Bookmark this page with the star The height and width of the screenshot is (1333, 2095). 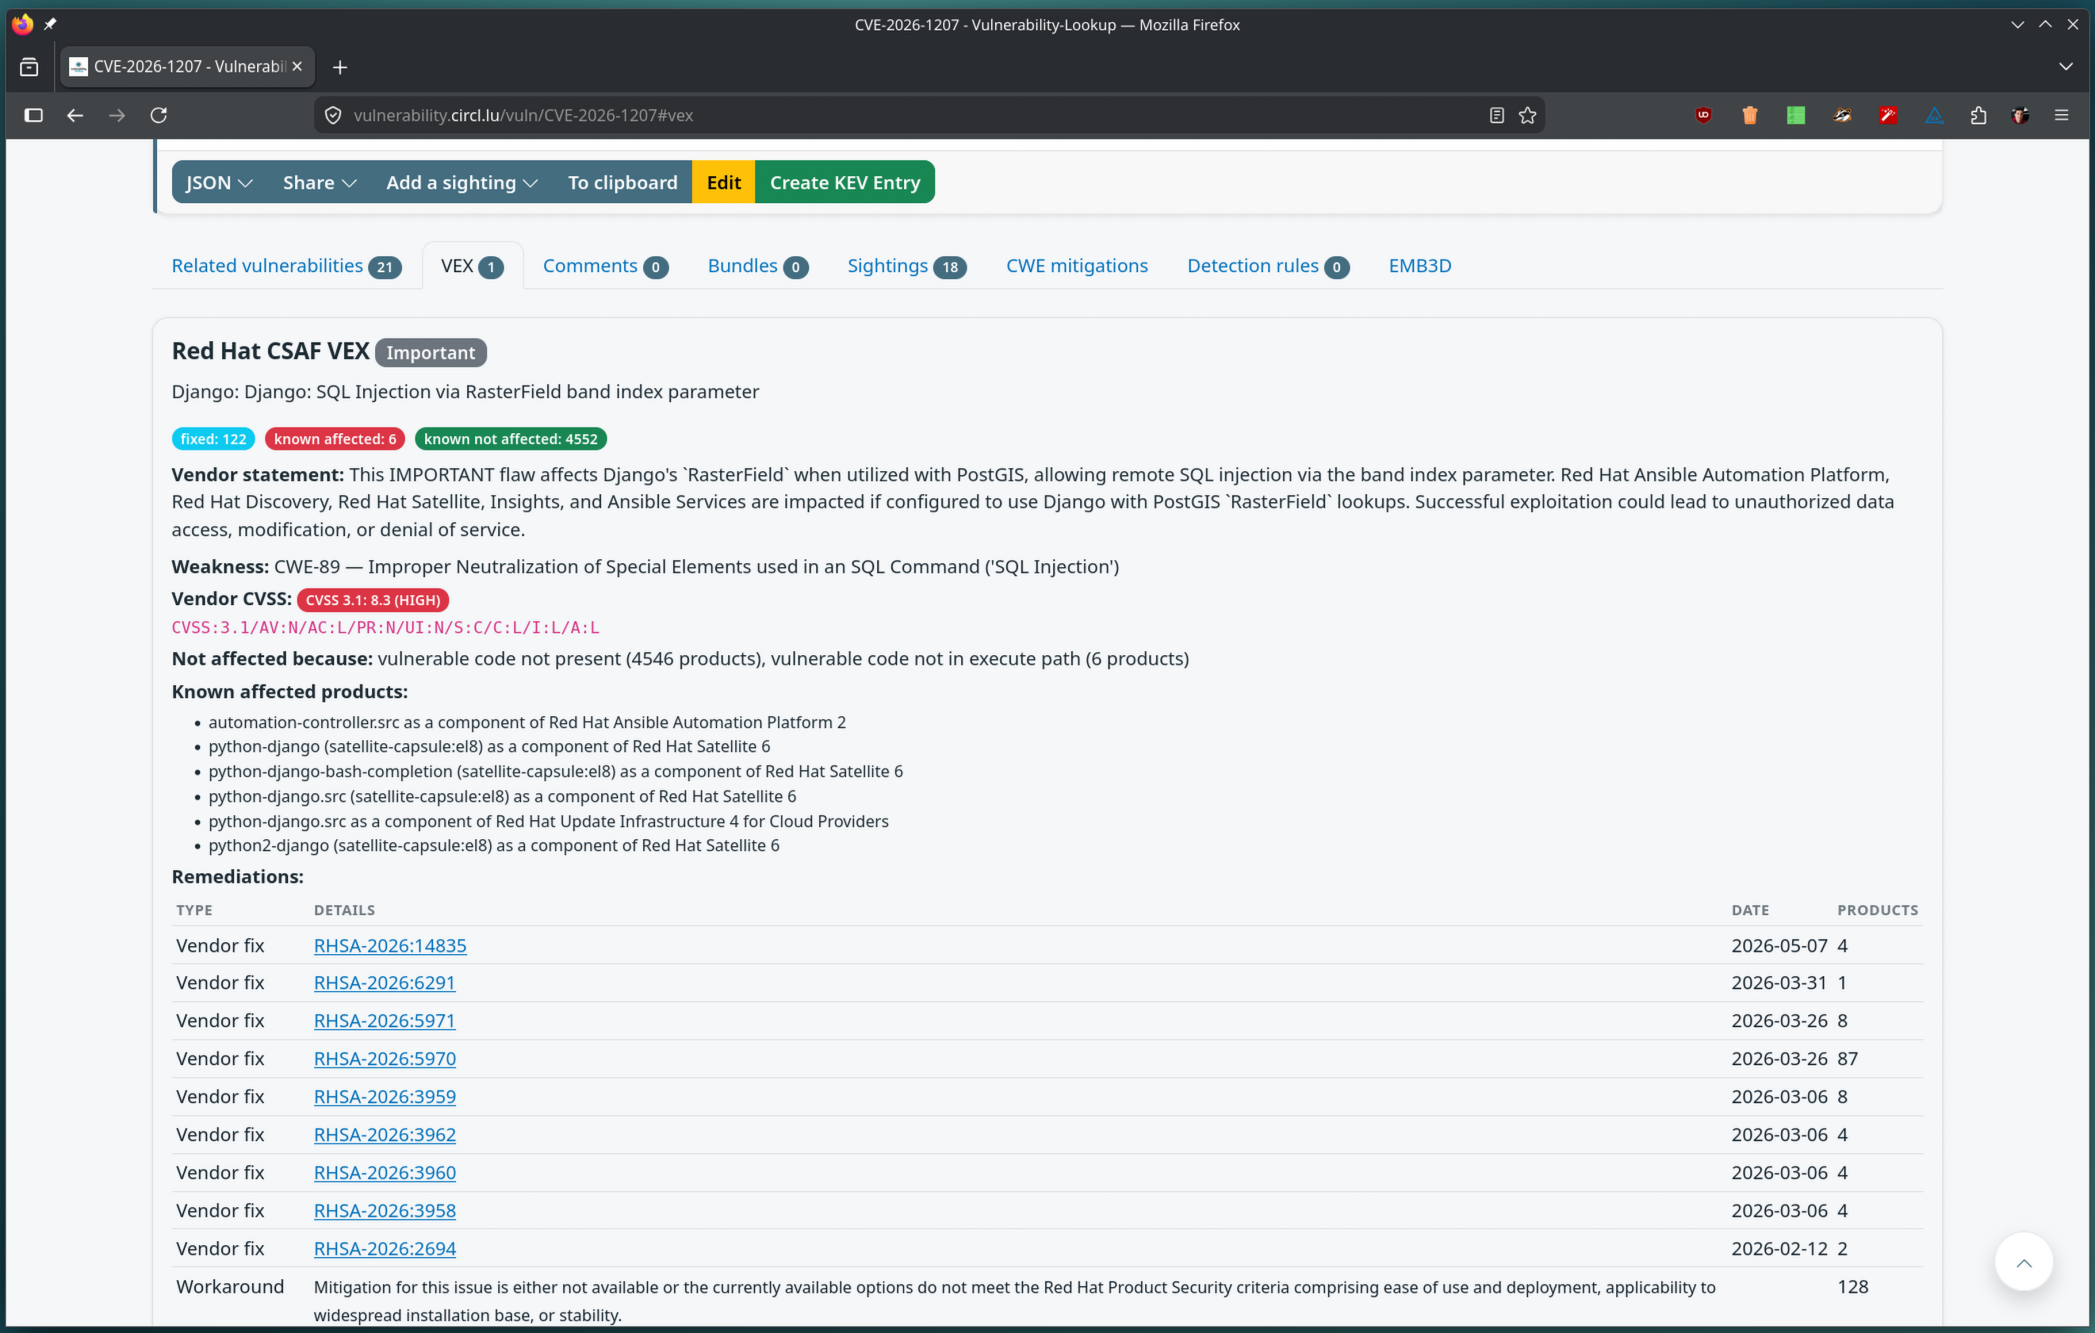1527,115
